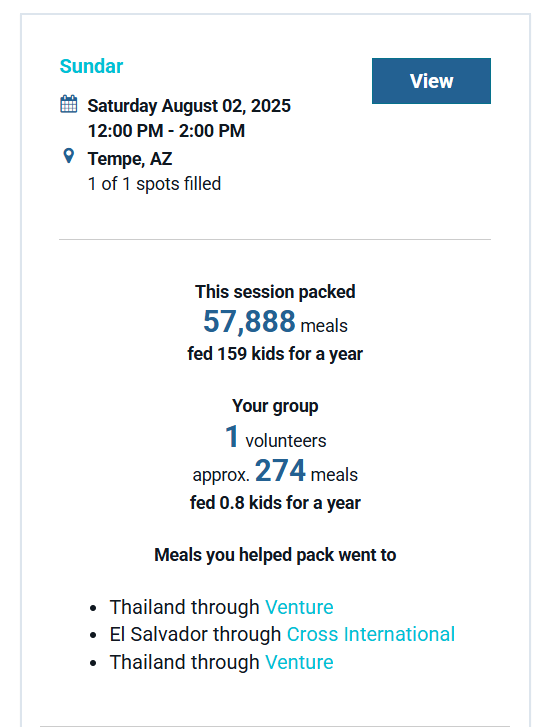Screen dimensions: 554x727
Task: Open Venture link in first Thailand bullet
Action: [x=299, y=607]
